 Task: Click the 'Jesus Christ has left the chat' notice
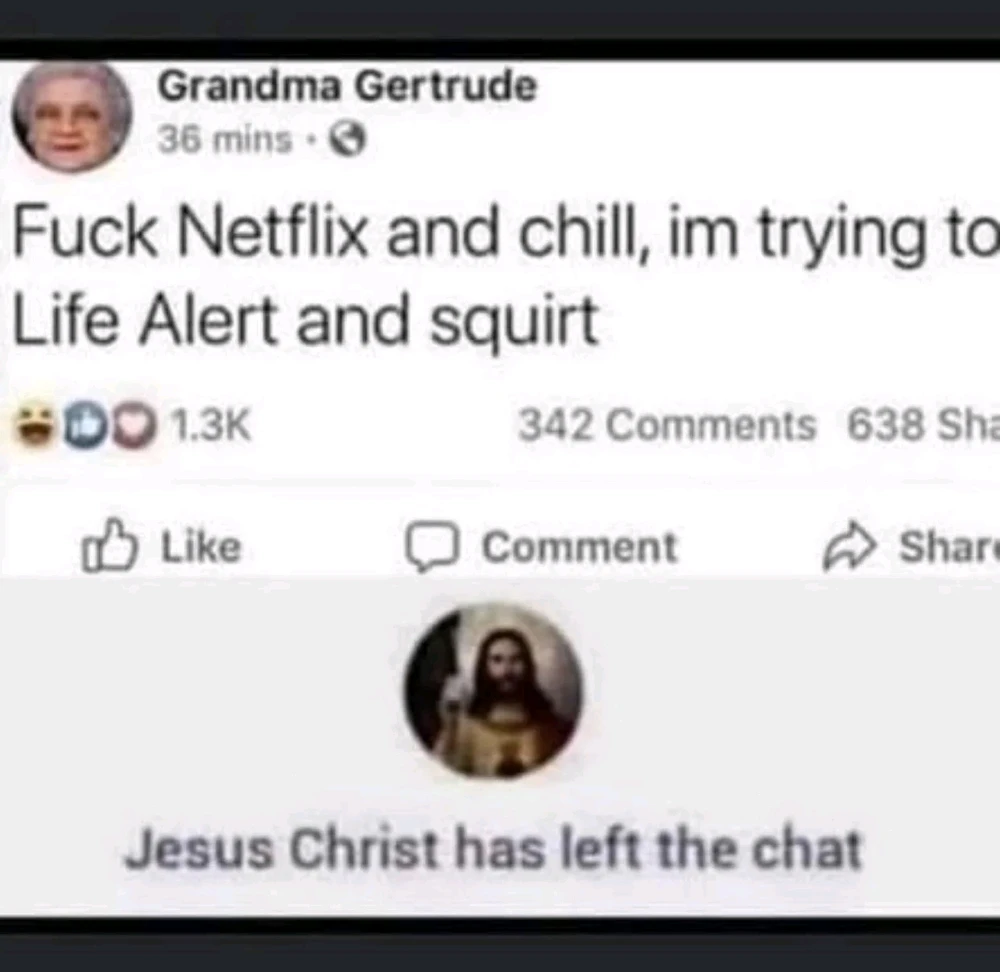(x=493, y=849)
